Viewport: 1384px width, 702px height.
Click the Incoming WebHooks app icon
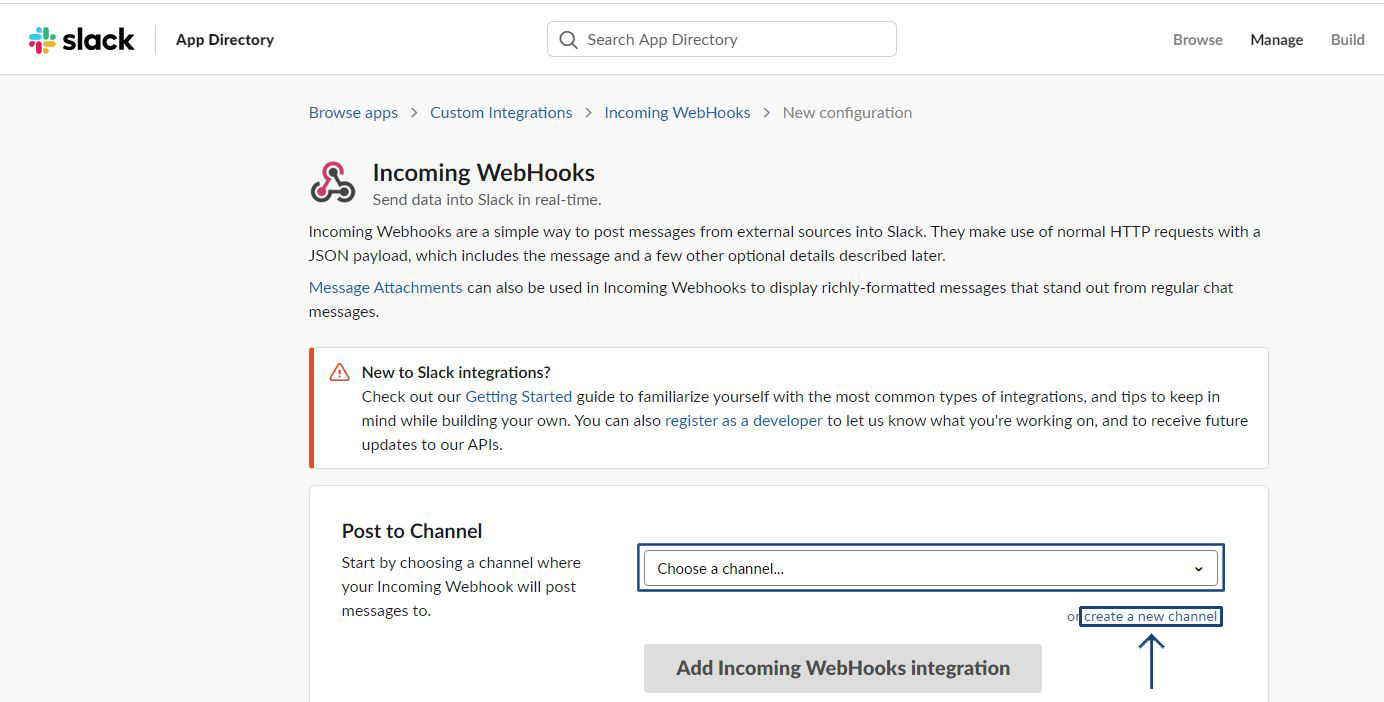point(332,183)
